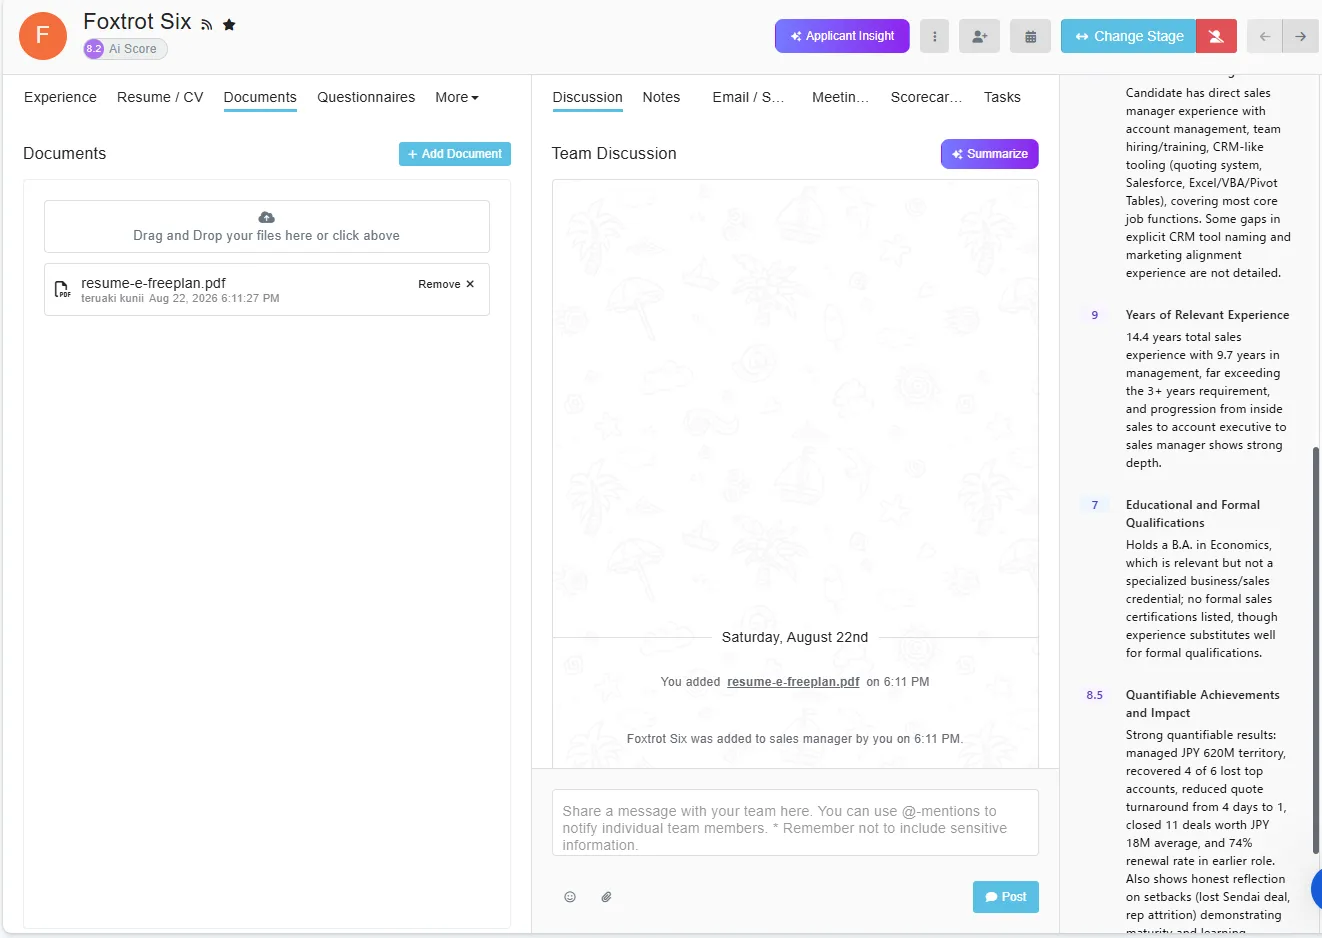The height and width of the screenshot is (938, 1322).
Task: Click the 8.2 Ai Score badge
Action: [x=125, y=49]
